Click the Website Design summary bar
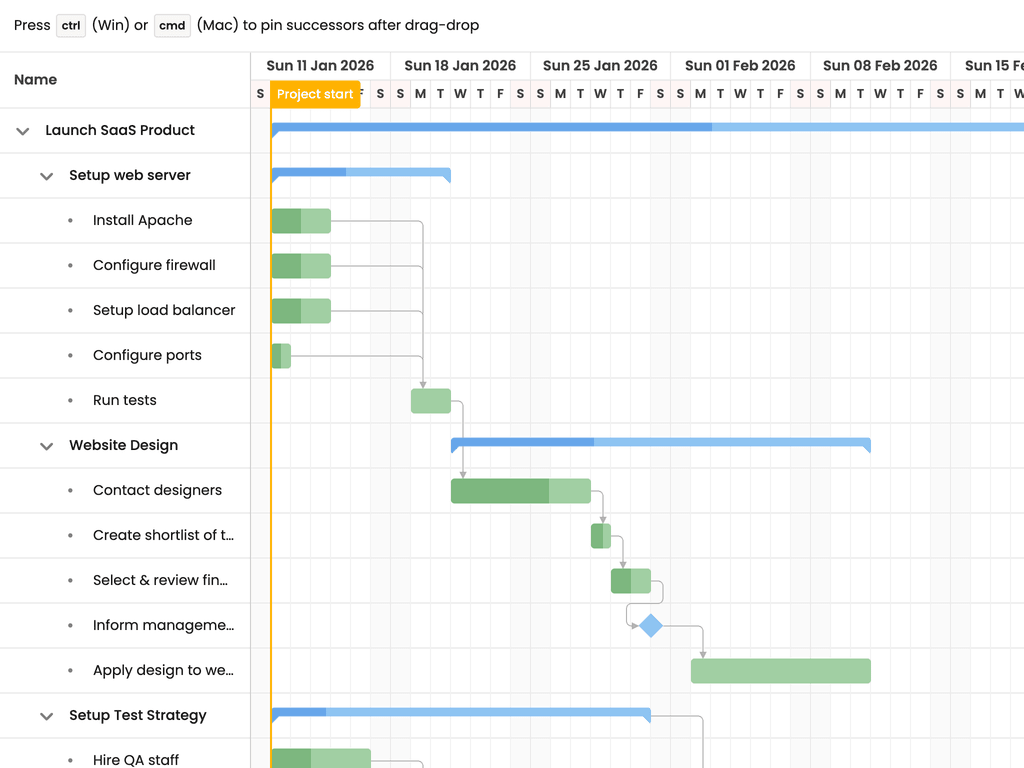The height and width of the screenshot is (768, 1024). (661, 443)
